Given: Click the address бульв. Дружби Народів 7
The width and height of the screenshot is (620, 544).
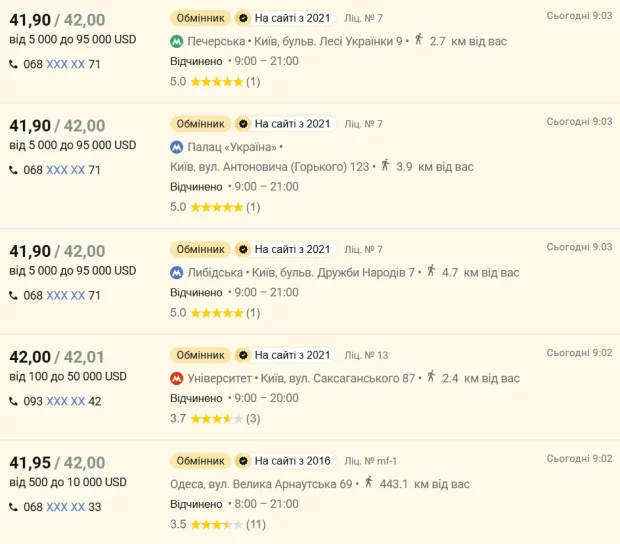Looking at the screenshot, I should 344,272.
